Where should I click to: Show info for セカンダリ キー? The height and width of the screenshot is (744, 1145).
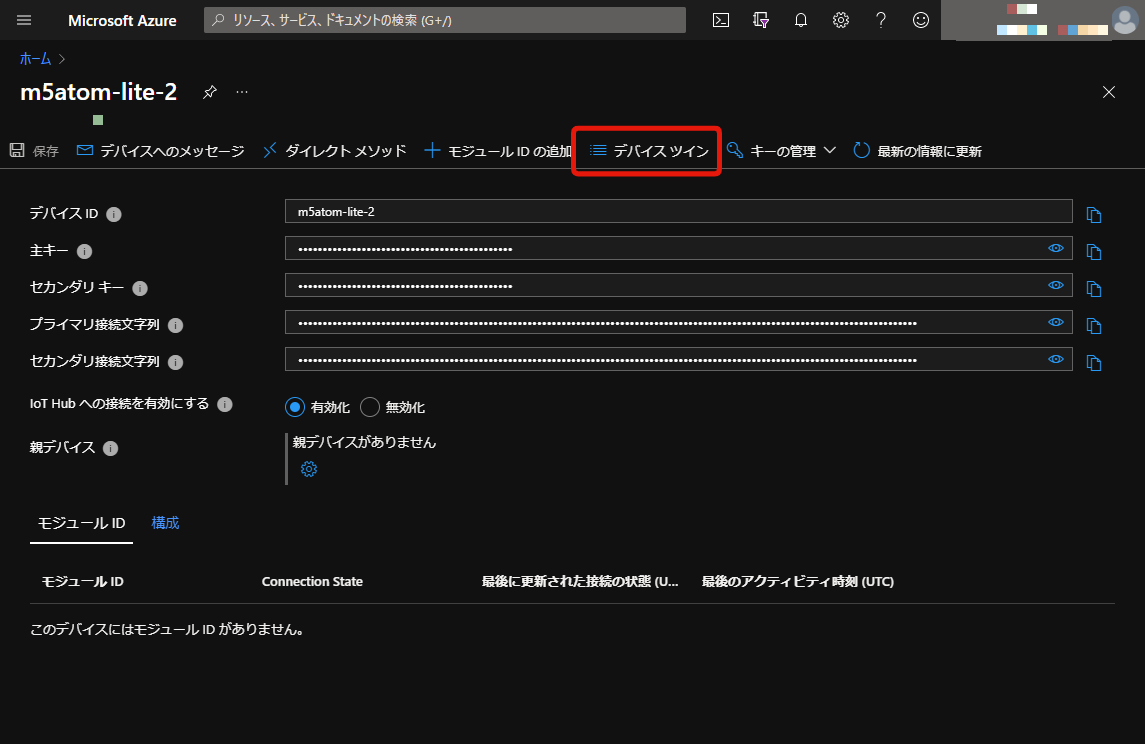140,288
